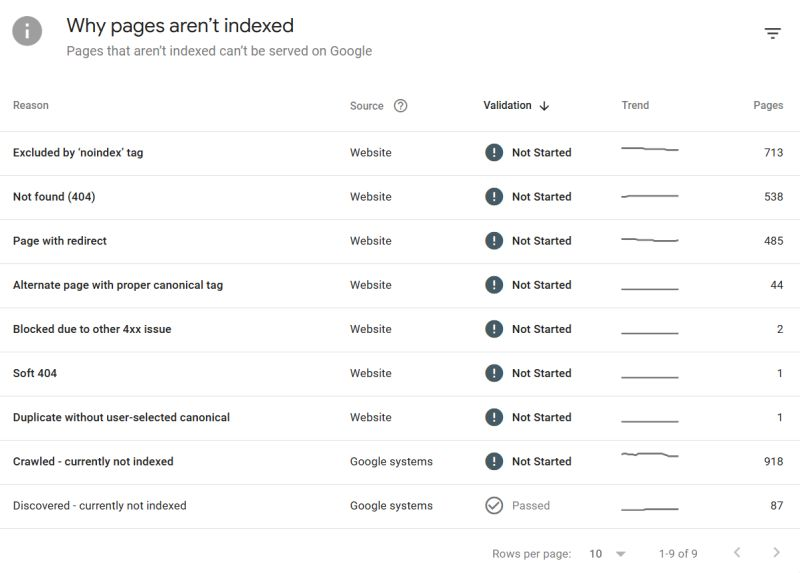800x573 pixels.
Task: Click the Source column help icon
Action: 400,106
